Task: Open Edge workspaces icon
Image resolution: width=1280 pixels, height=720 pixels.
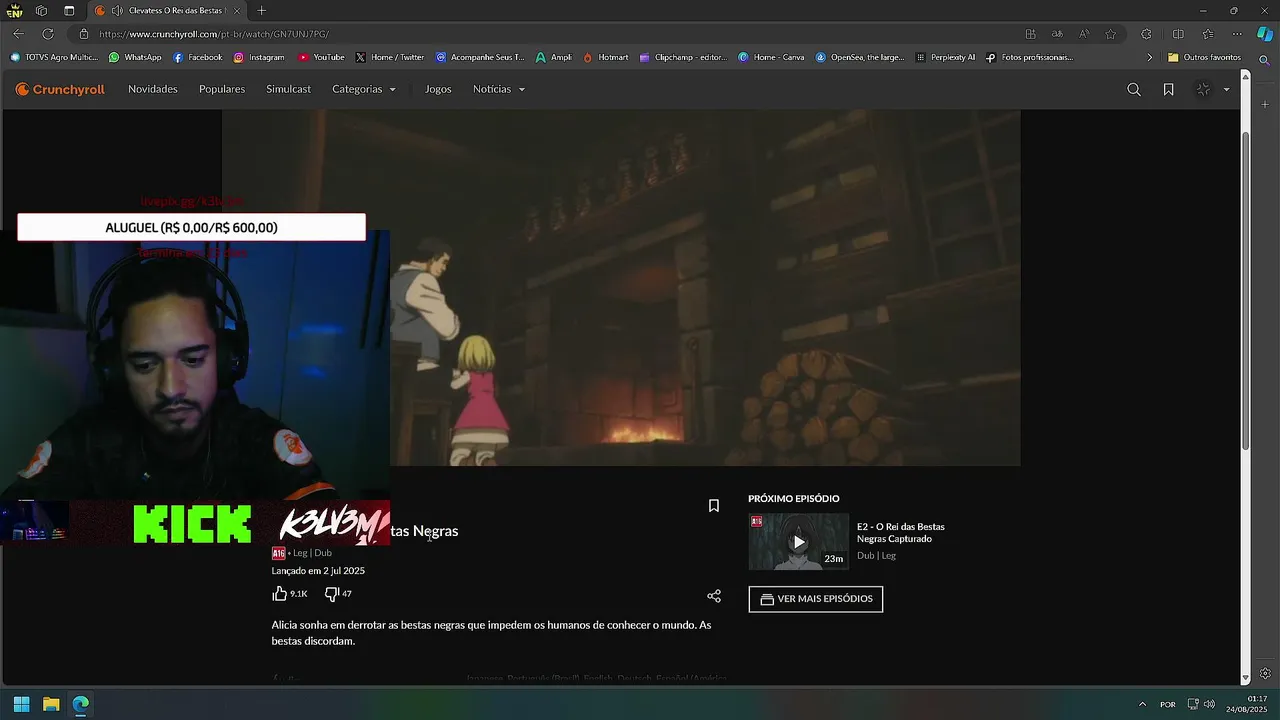Action: 41,11
